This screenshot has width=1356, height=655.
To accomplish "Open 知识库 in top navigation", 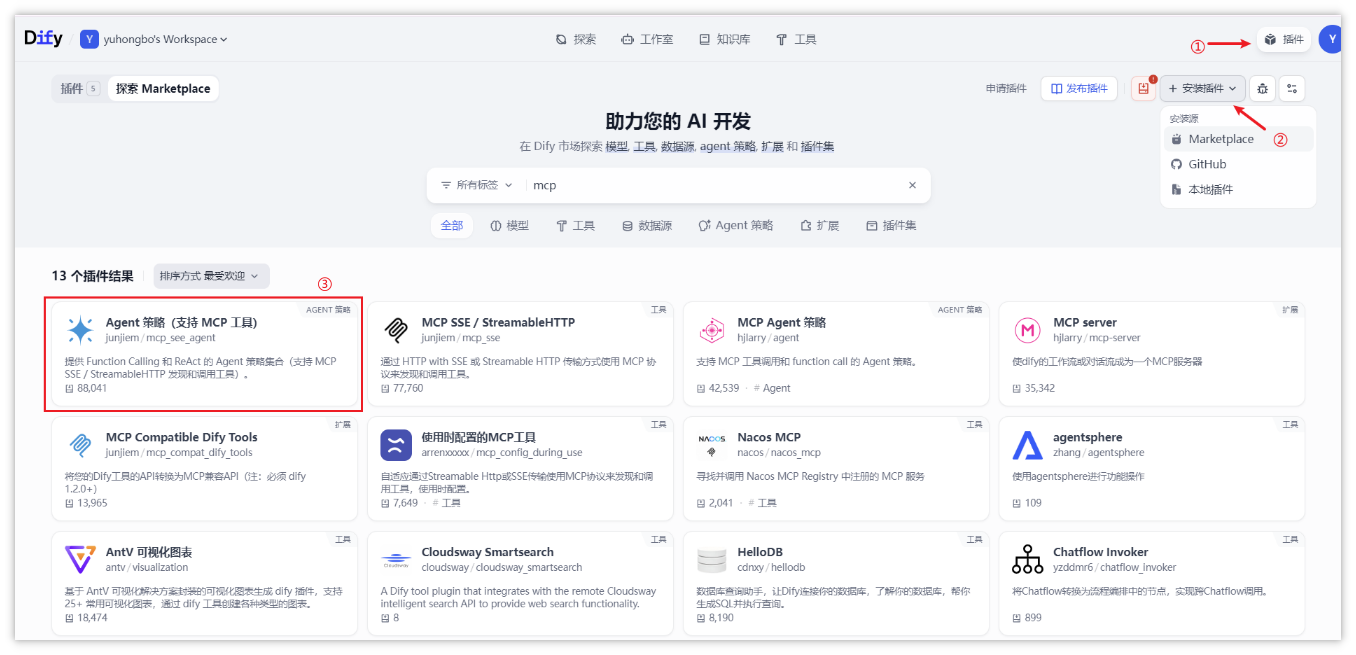I will tap(725, 39).
